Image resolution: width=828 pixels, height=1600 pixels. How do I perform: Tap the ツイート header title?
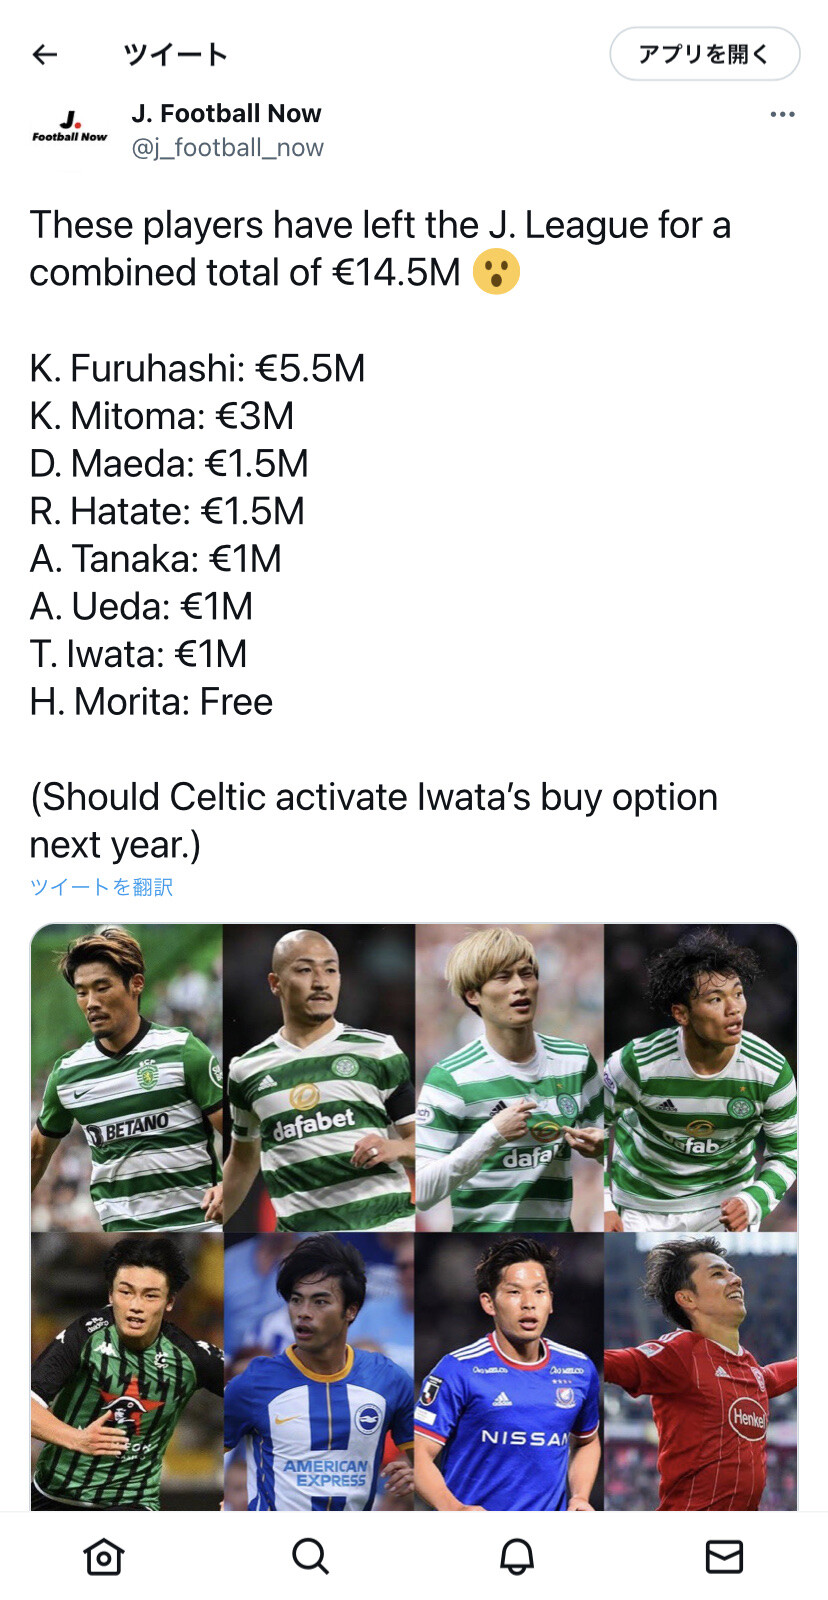[176, 54]
